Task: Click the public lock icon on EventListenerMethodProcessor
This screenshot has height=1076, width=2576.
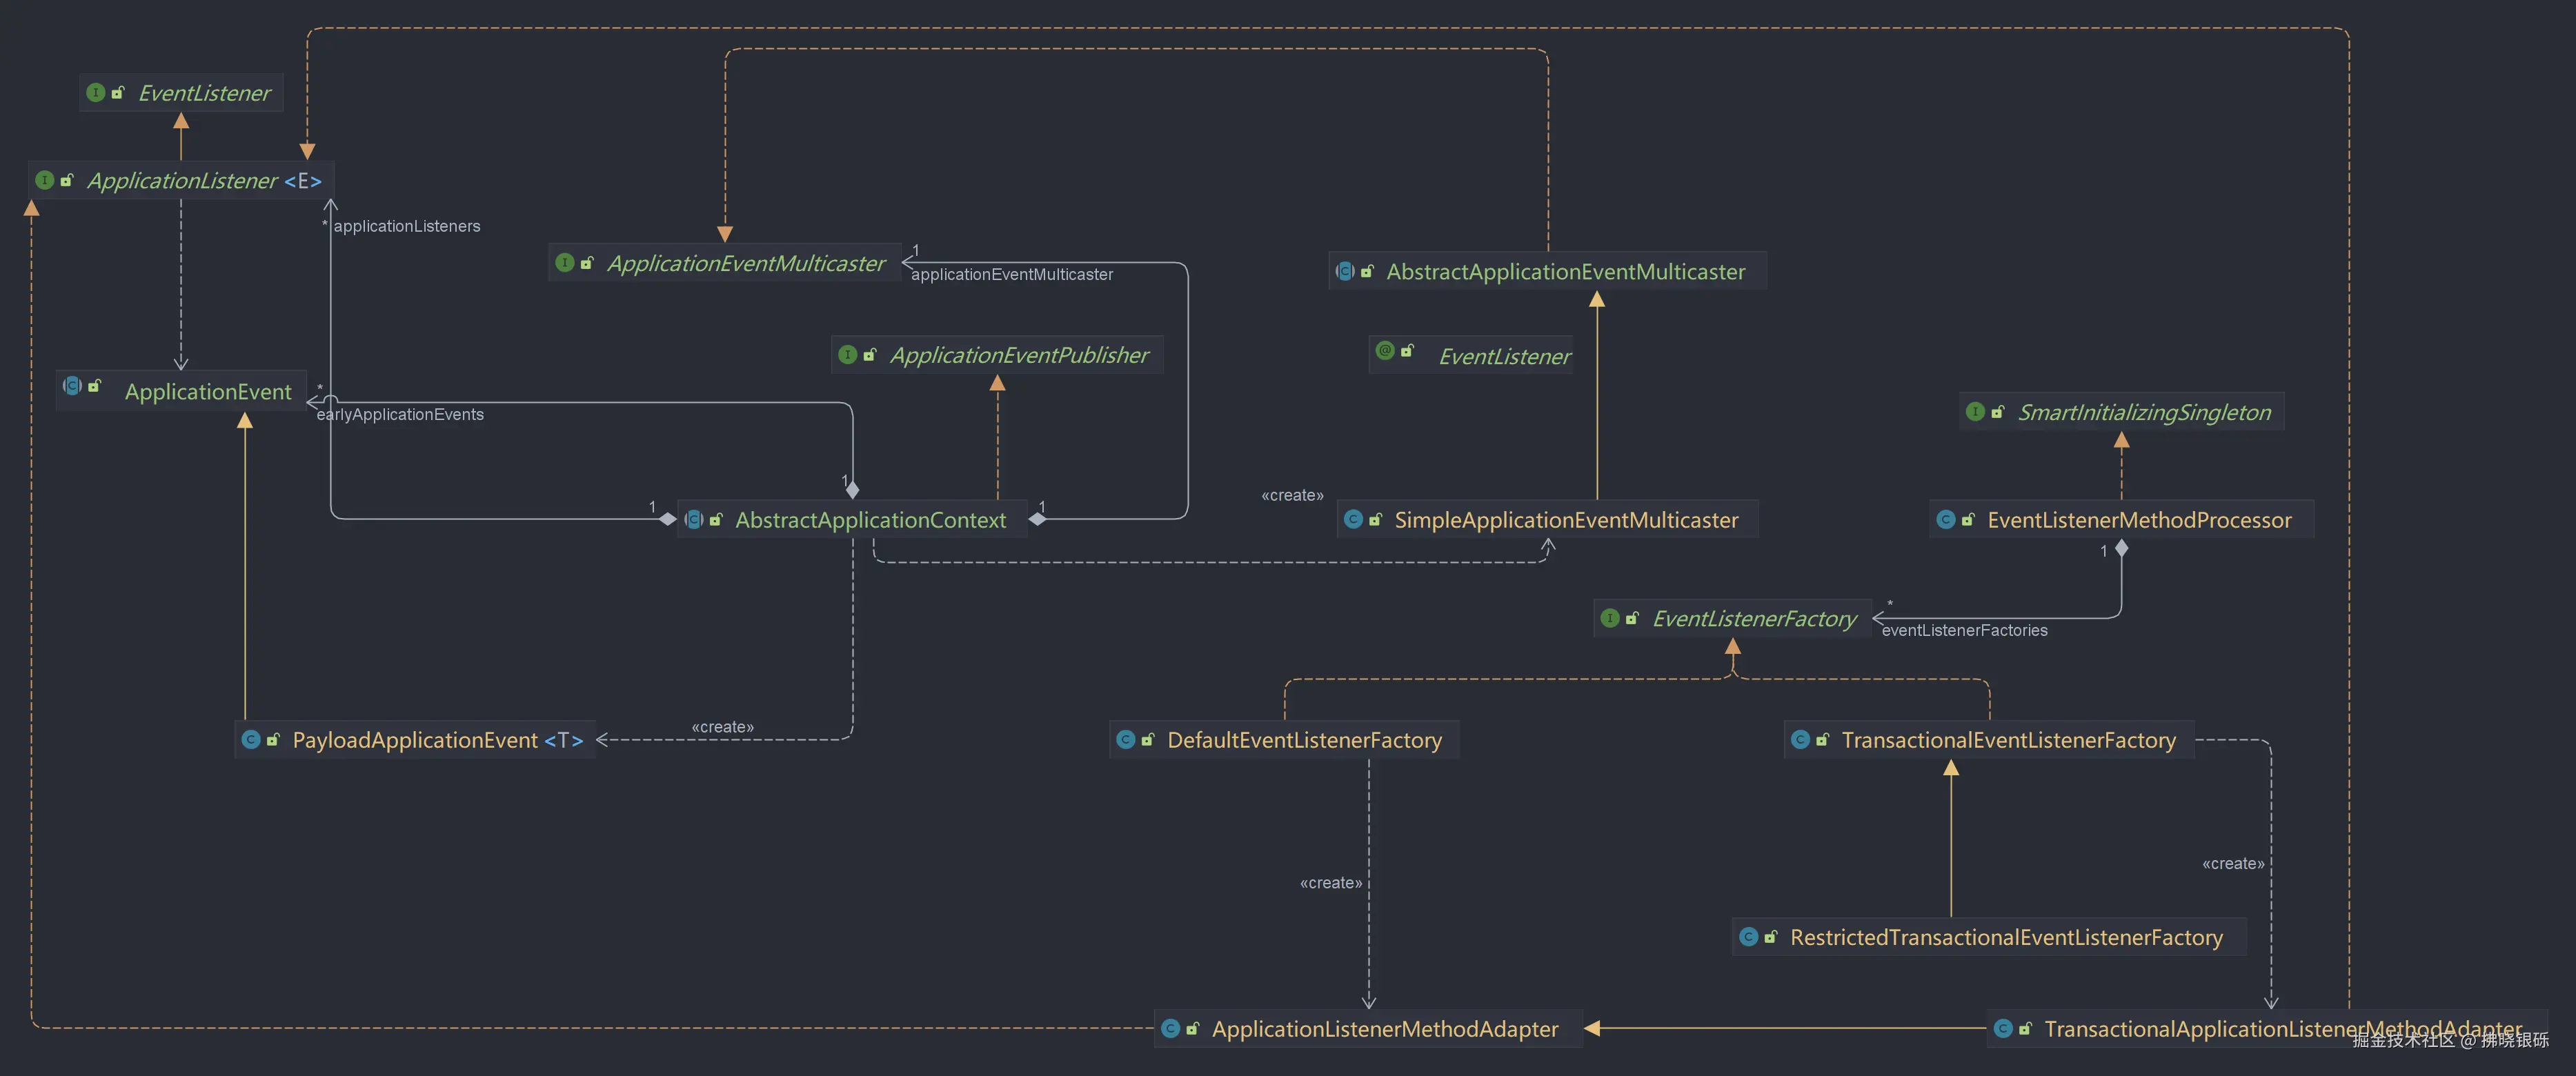Action: click(x=1968, y=520)
